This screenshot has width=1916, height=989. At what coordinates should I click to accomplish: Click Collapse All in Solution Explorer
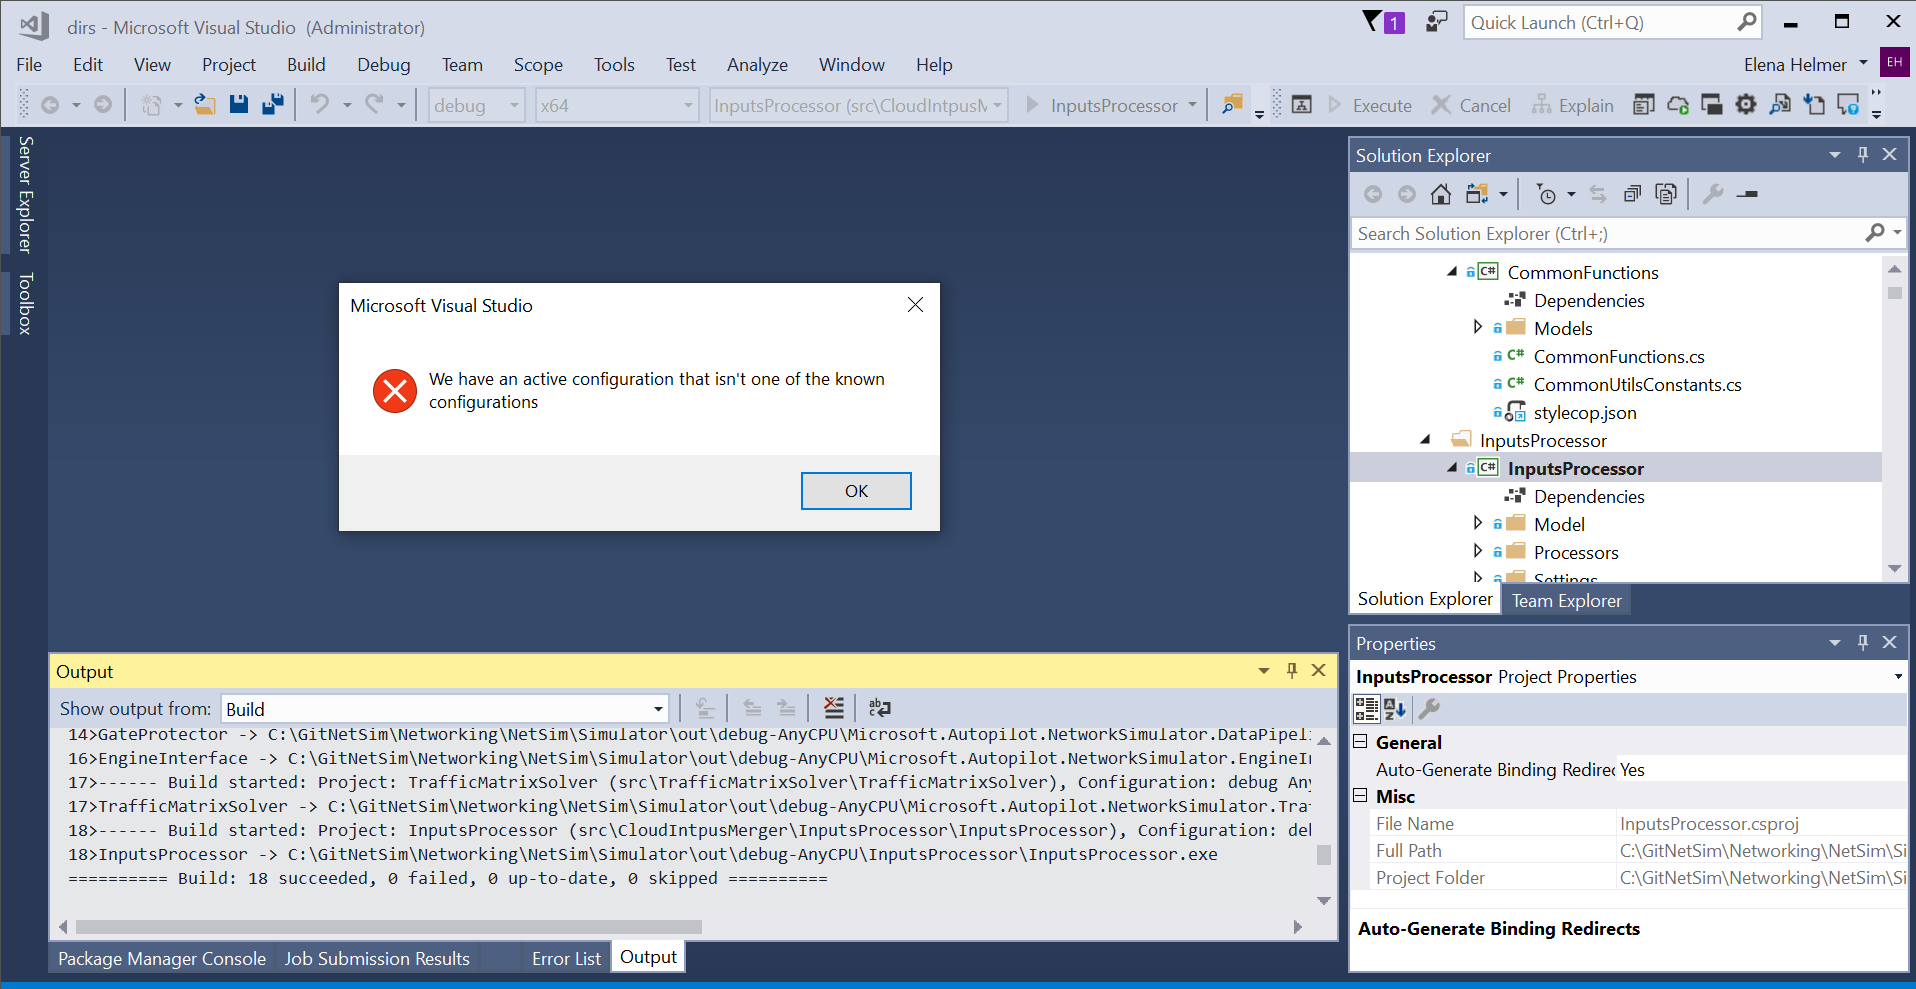click(x=1632, y=194)
